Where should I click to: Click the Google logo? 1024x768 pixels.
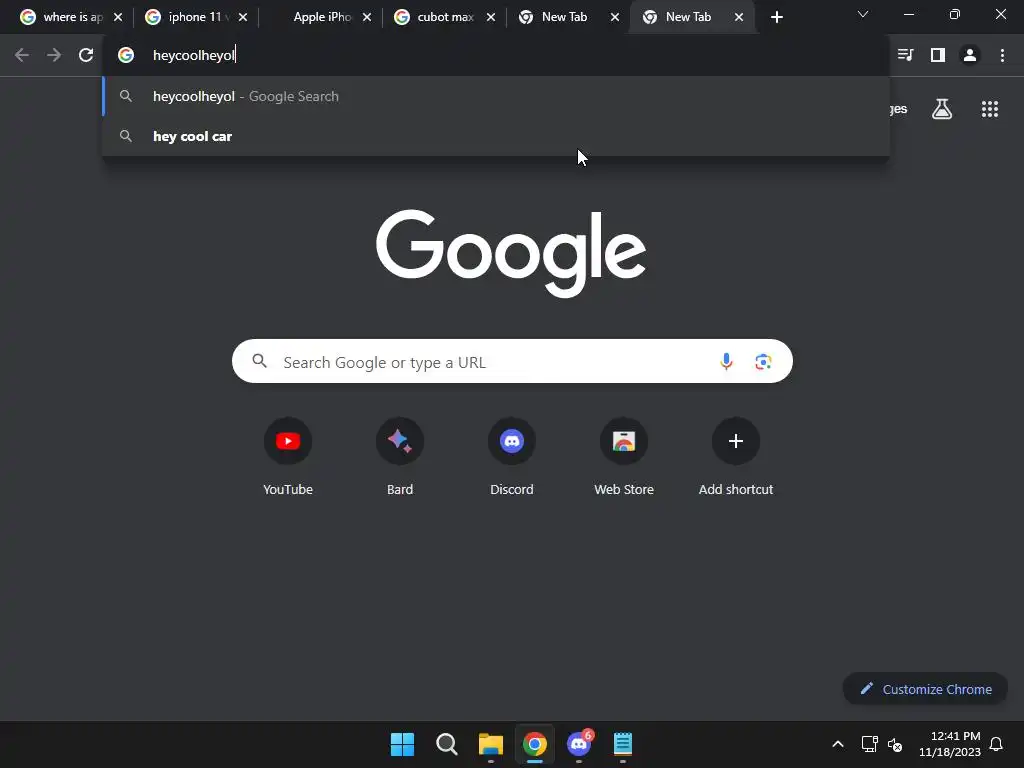[511, 253]
